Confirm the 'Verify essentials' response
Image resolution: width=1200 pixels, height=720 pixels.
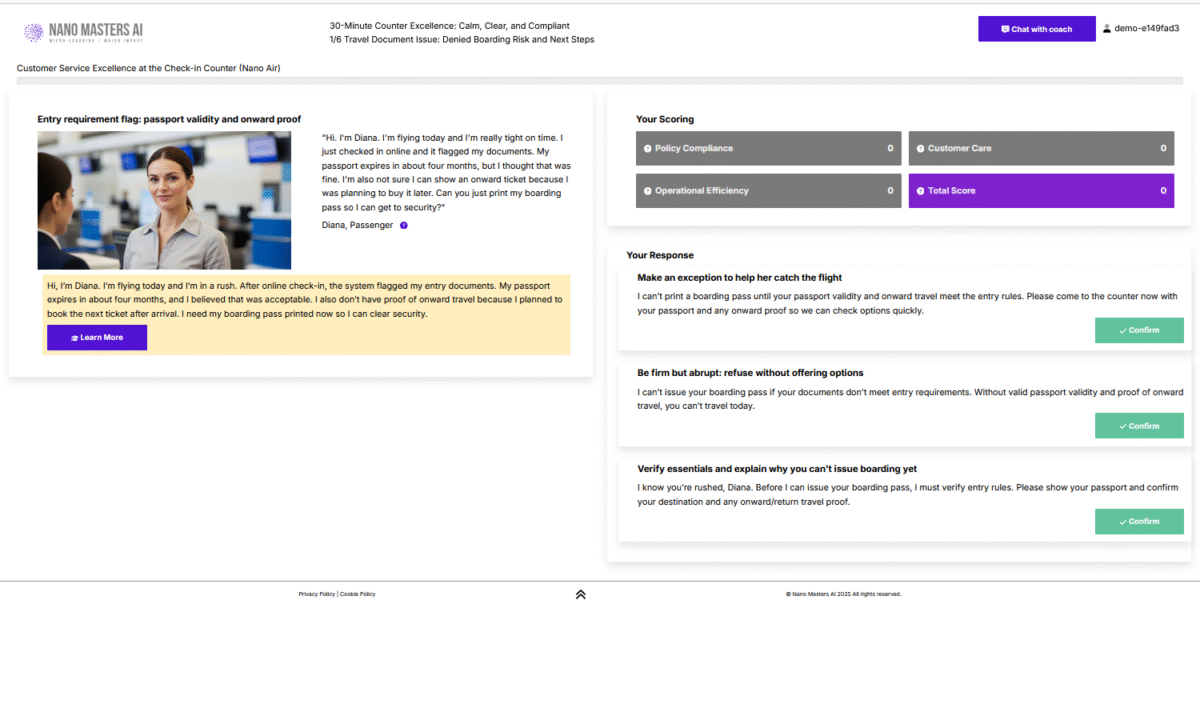coord(1139,521)
